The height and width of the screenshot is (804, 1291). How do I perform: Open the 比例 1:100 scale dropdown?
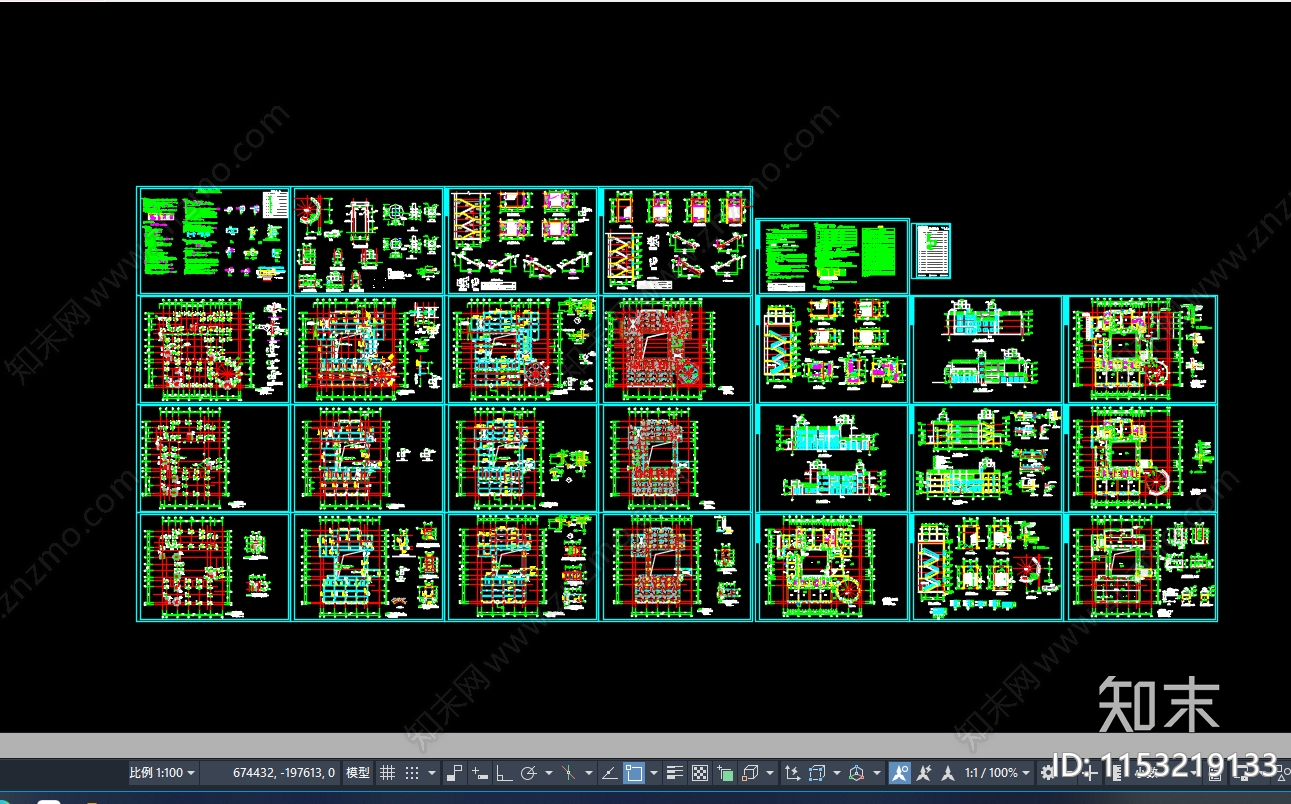tap(162, 772)
